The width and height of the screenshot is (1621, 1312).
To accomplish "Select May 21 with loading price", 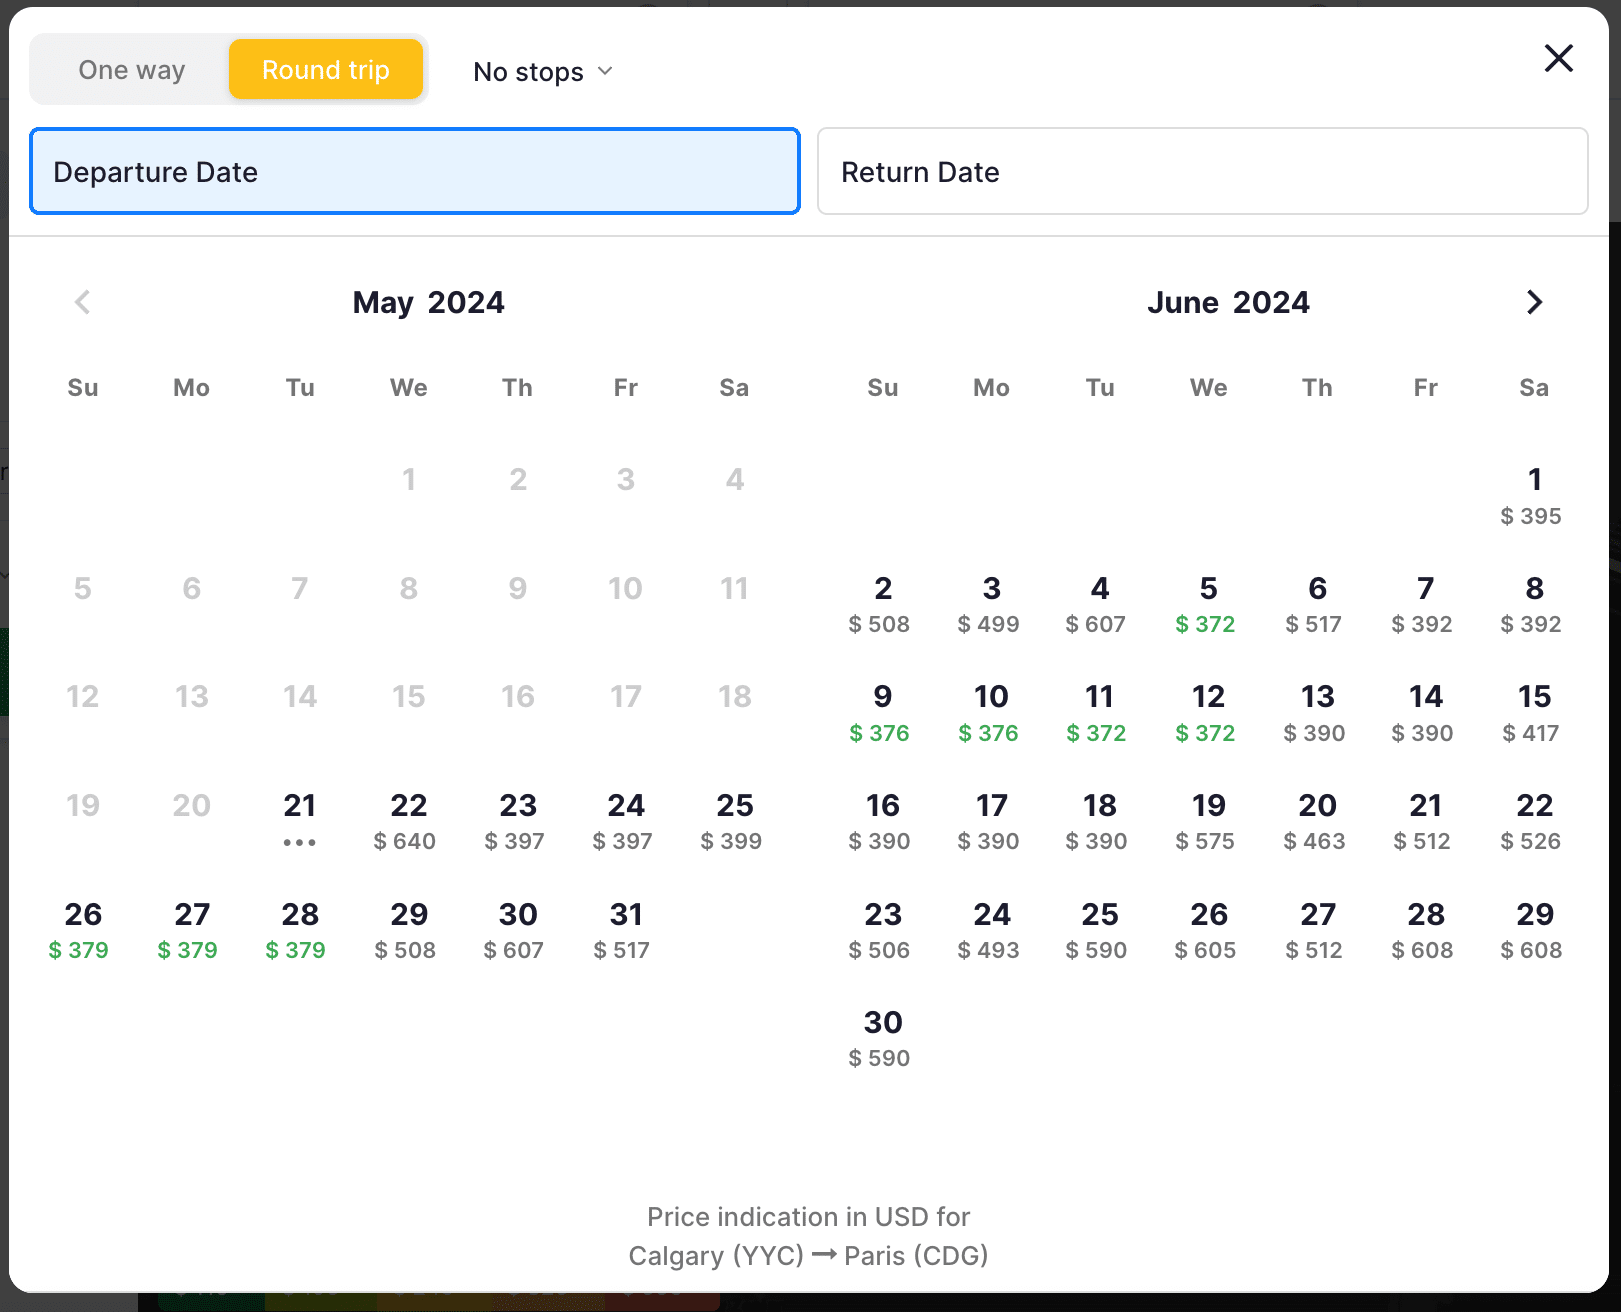I will pos(299,820).
